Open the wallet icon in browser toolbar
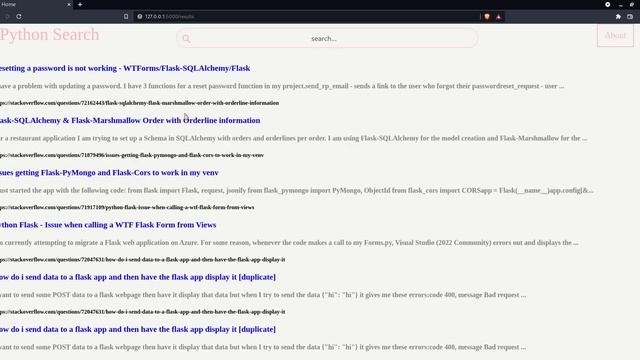 click(630, 17)
